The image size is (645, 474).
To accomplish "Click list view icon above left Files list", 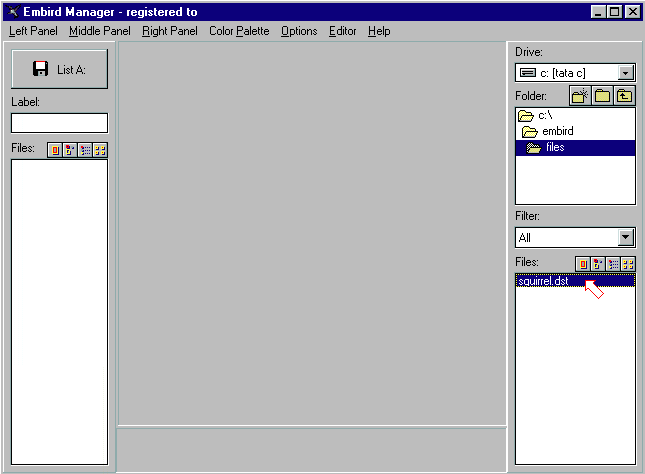I will click(85, 150).
